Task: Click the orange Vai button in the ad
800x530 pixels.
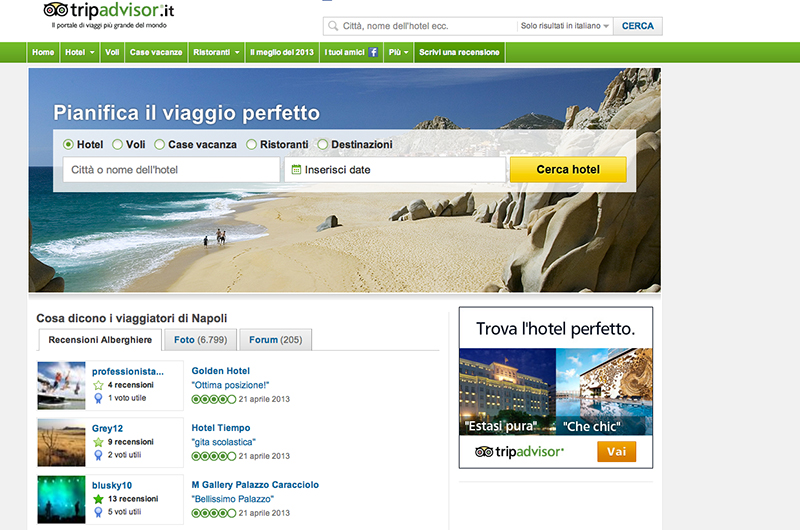Action: point(616,451)
